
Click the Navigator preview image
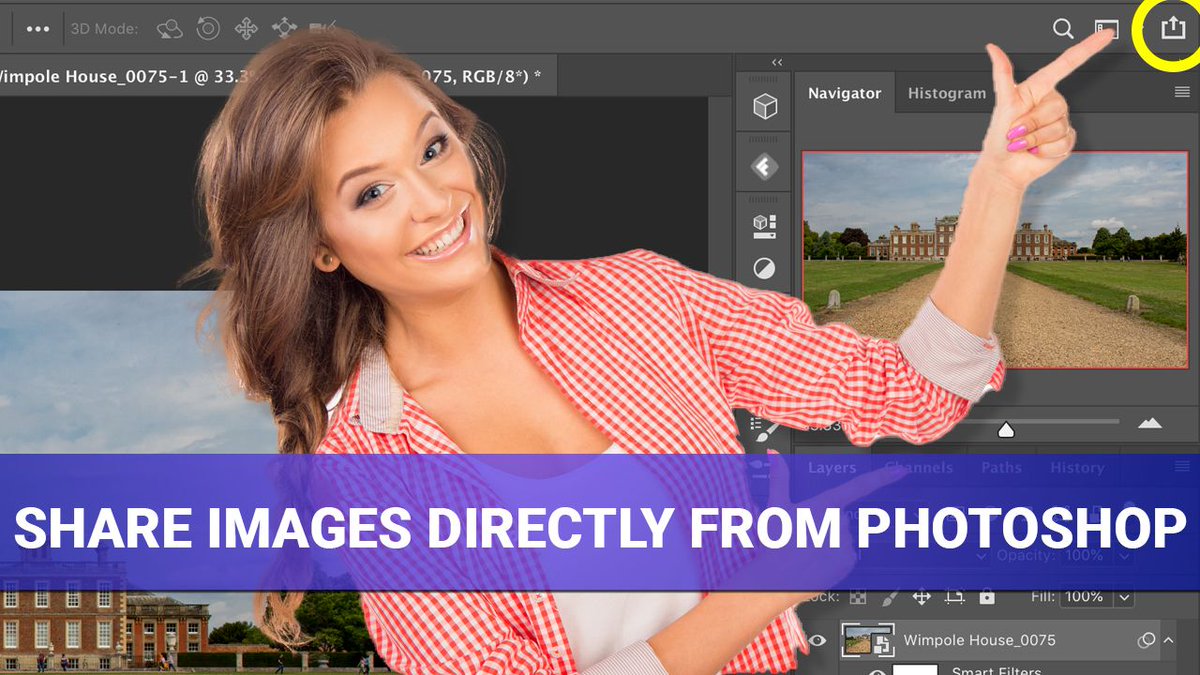995,260
